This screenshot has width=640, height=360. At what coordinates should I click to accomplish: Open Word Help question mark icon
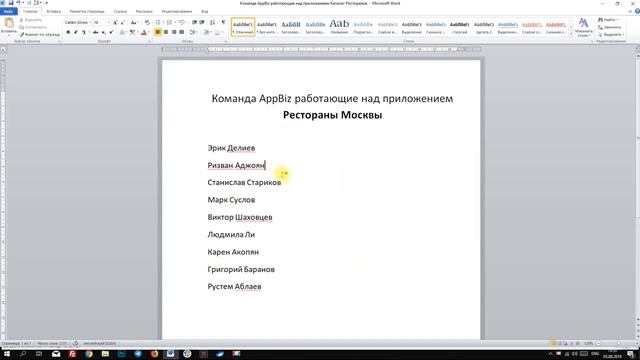637,11
